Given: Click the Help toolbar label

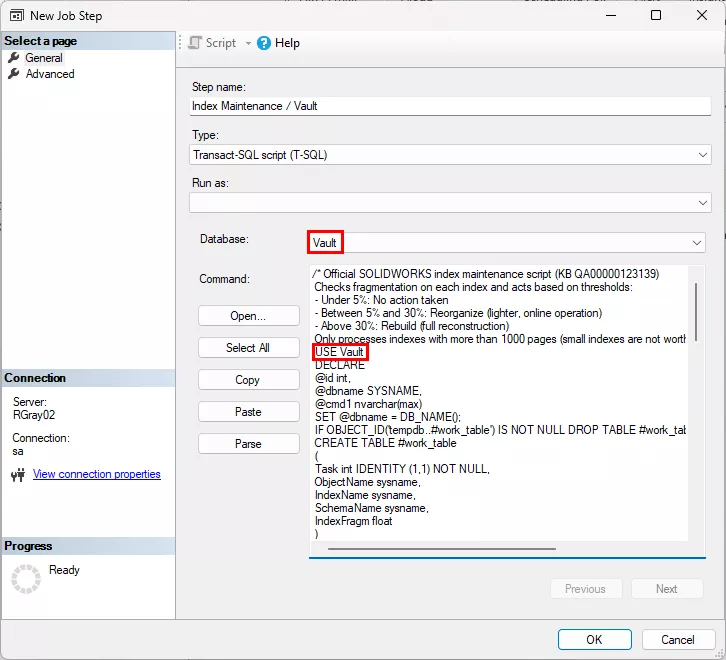Looking at the screenshot, I should coord(287,43).
